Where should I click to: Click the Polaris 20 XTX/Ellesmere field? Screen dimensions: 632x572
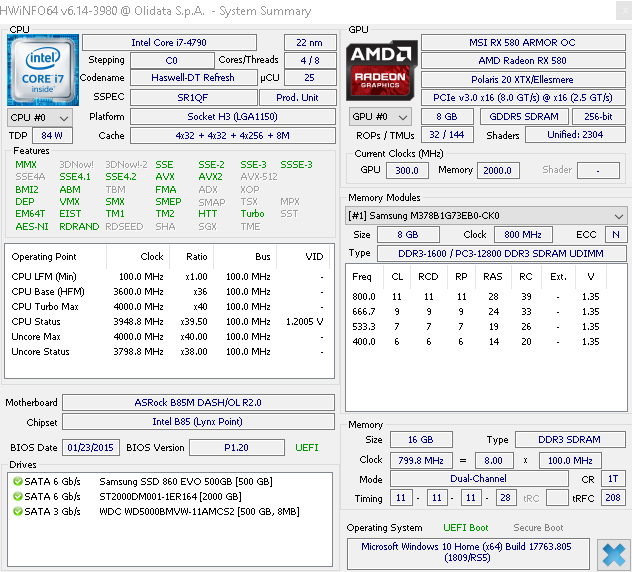pos(523,79)
